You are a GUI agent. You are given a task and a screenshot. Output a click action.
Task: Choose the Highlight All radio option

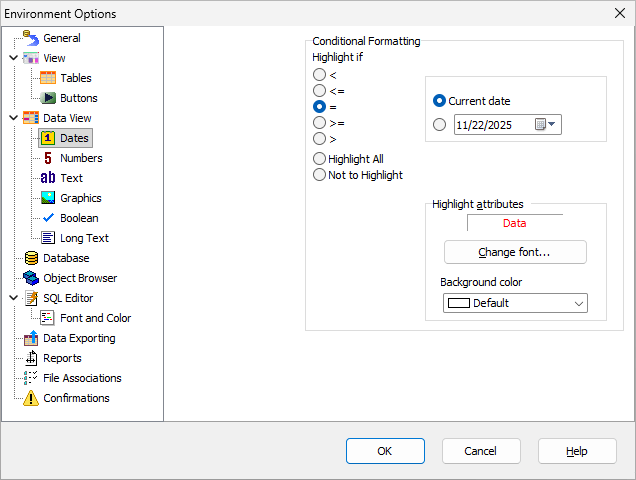pos(319,159)
